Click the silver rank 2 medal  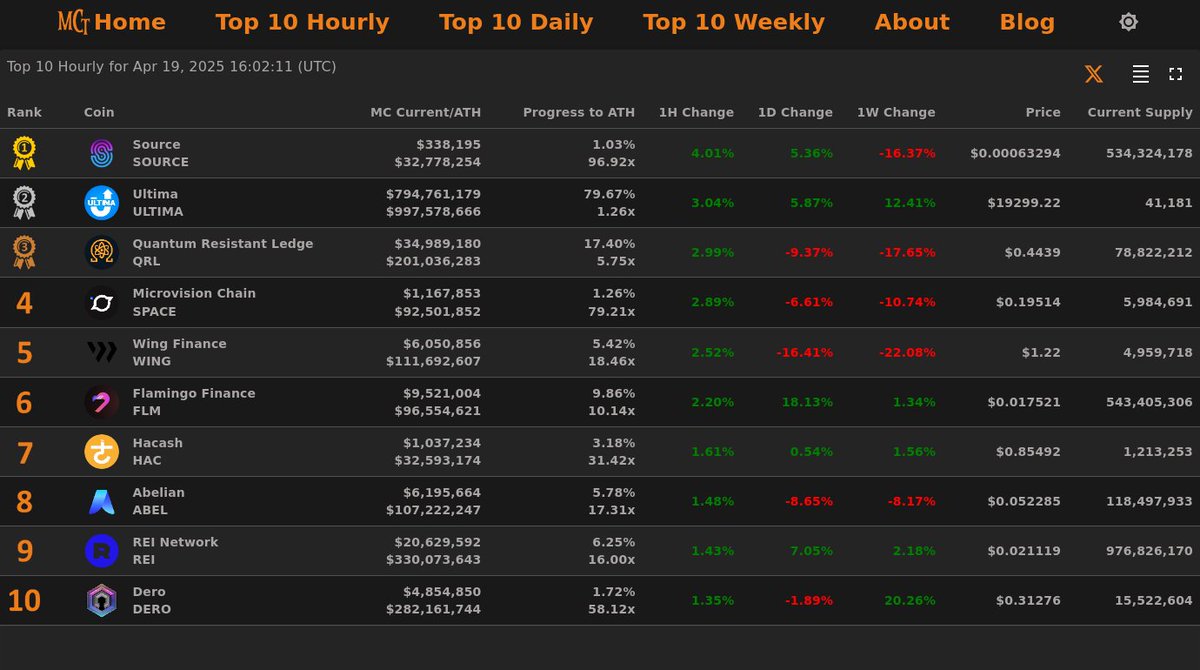(x=24, y=203)
